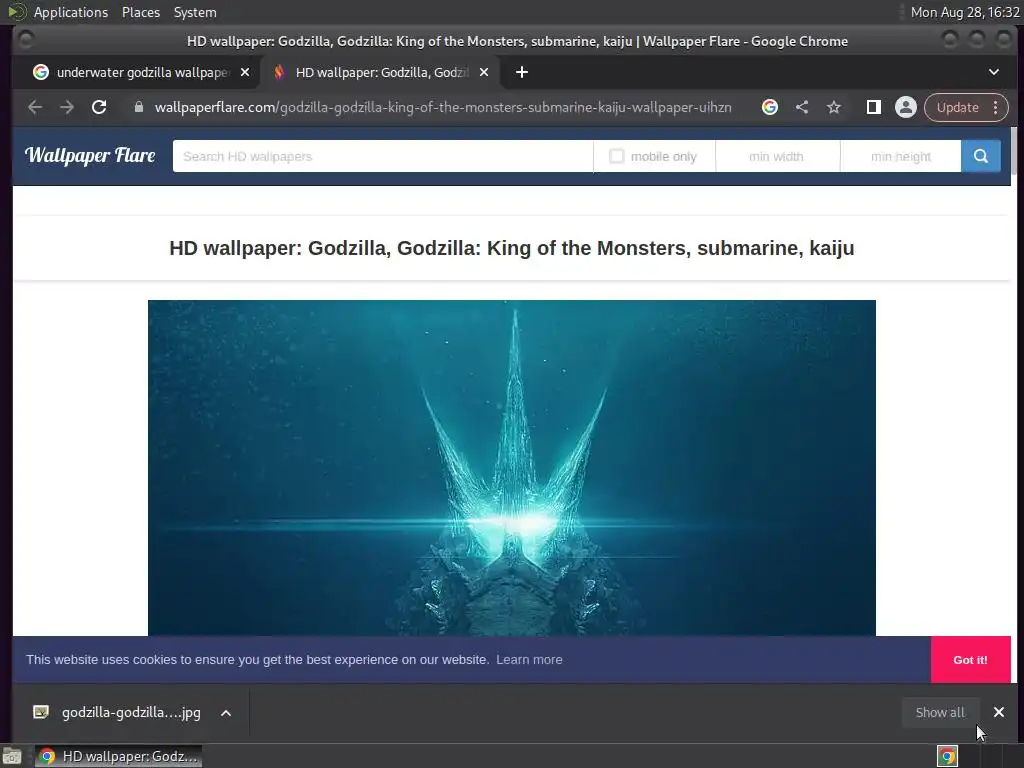The height and width of the screenshot is (768, 1024).
Task: Enable the mobile only checkbox
Action: click(x=616, y=156)
